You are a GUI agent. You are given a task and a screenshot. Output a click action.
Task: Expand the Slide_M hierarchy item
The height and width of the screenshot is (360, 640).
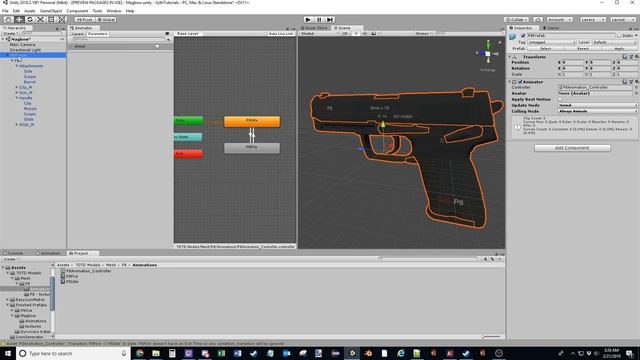coord(17,124)
